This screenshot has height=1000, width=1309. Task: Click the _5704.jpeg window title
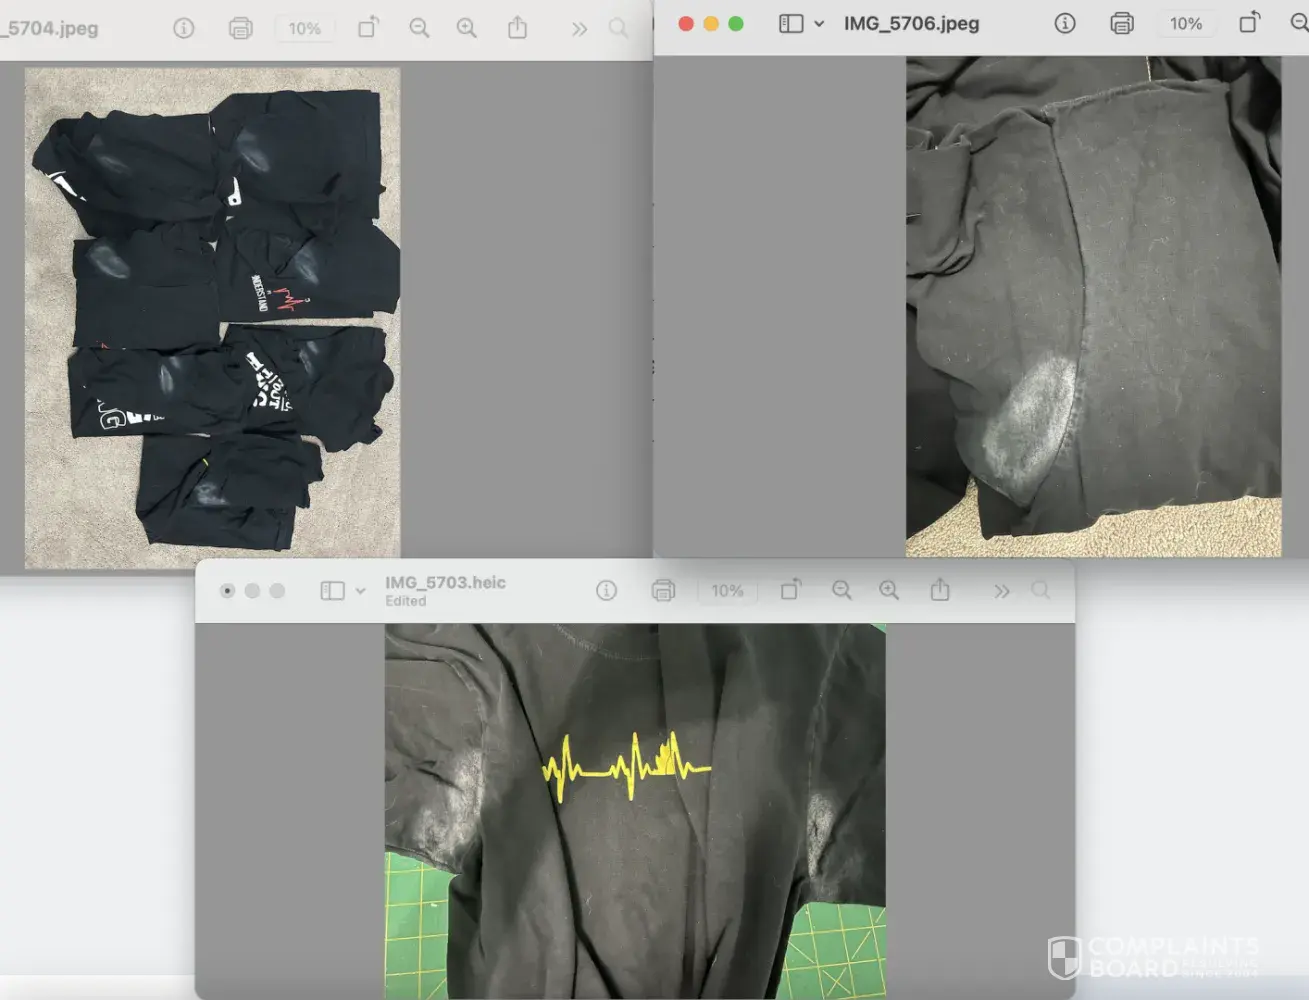(50, 28)
